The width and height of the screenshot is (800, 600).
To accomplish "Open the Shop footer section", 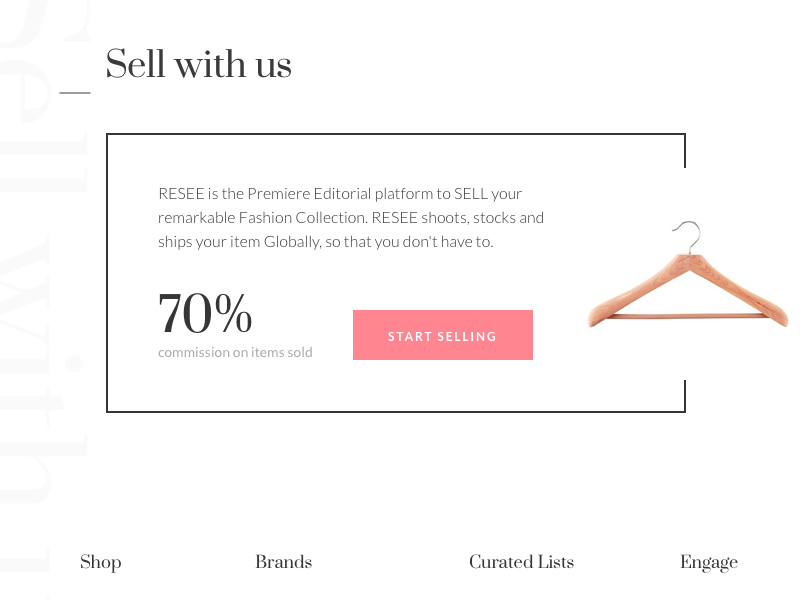I will (x=101, y=562).
